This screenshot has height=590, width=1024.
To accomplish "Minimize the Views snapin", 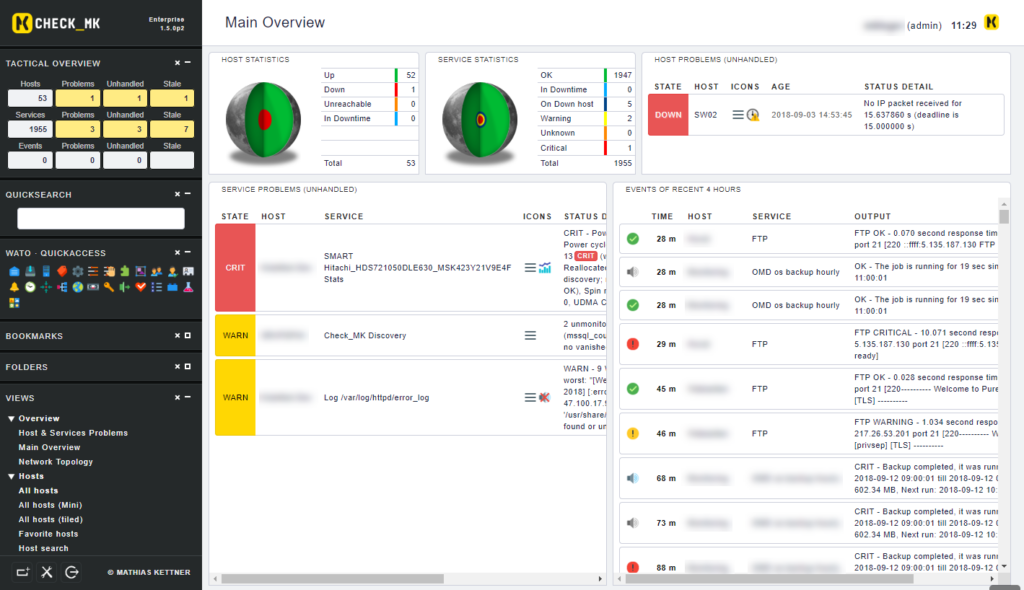I will (187, 397).
